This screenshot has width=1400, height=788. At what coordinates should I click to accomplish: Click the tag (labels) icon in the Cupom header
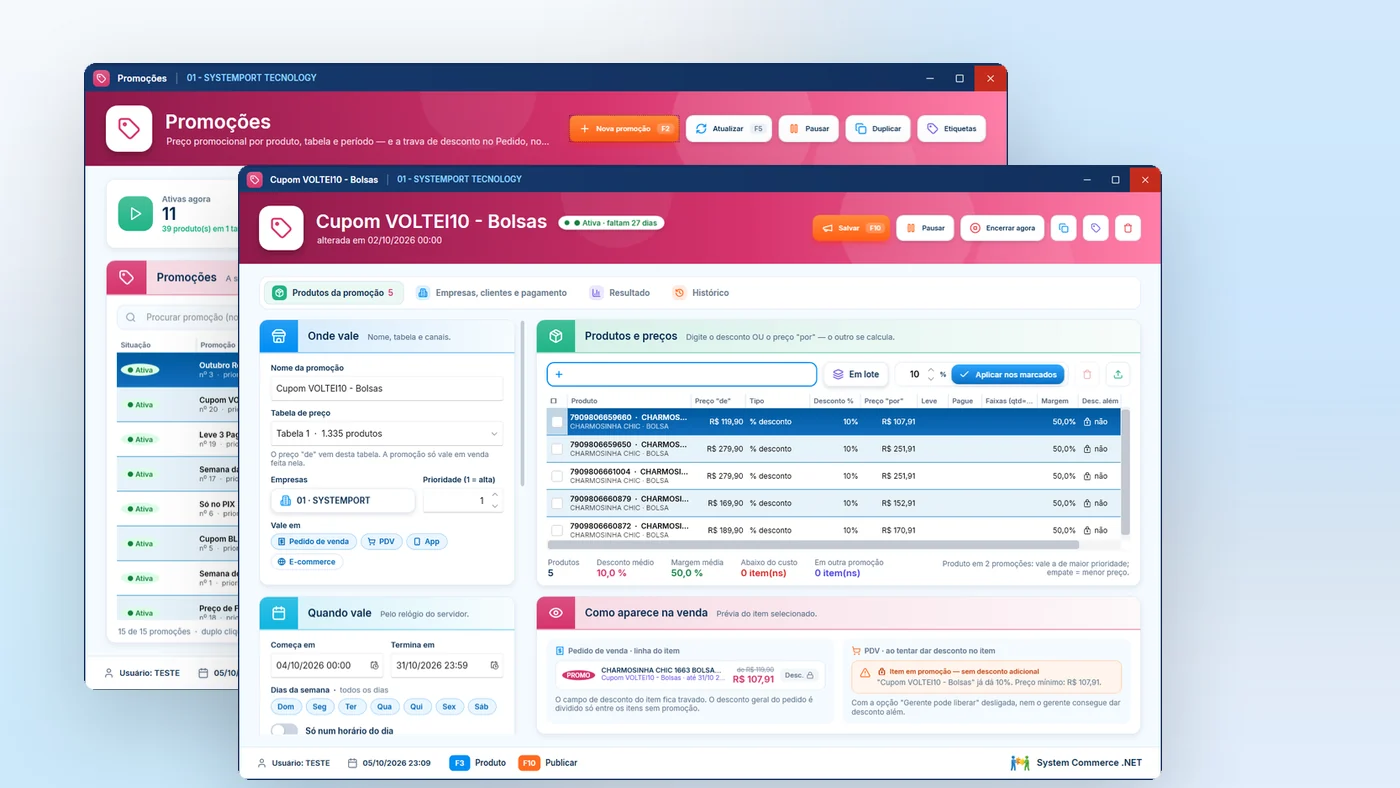1096,228
